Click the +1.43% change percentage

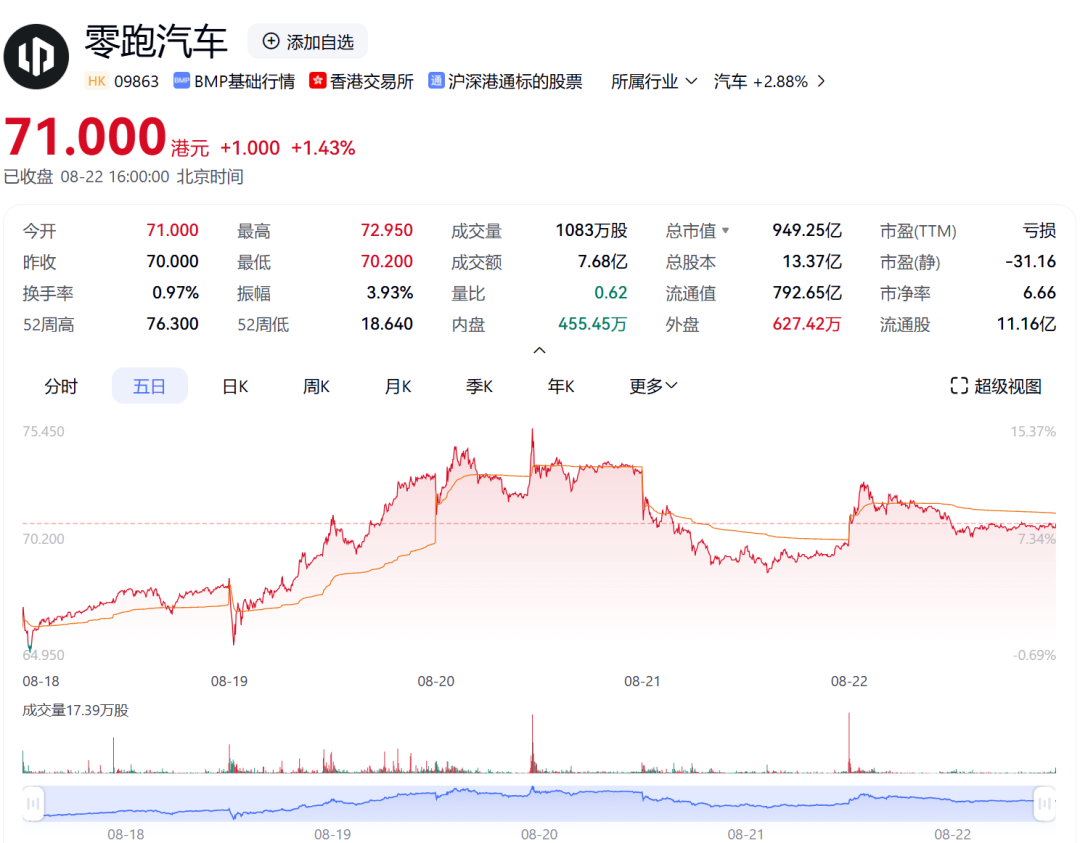tap(323, 148)
